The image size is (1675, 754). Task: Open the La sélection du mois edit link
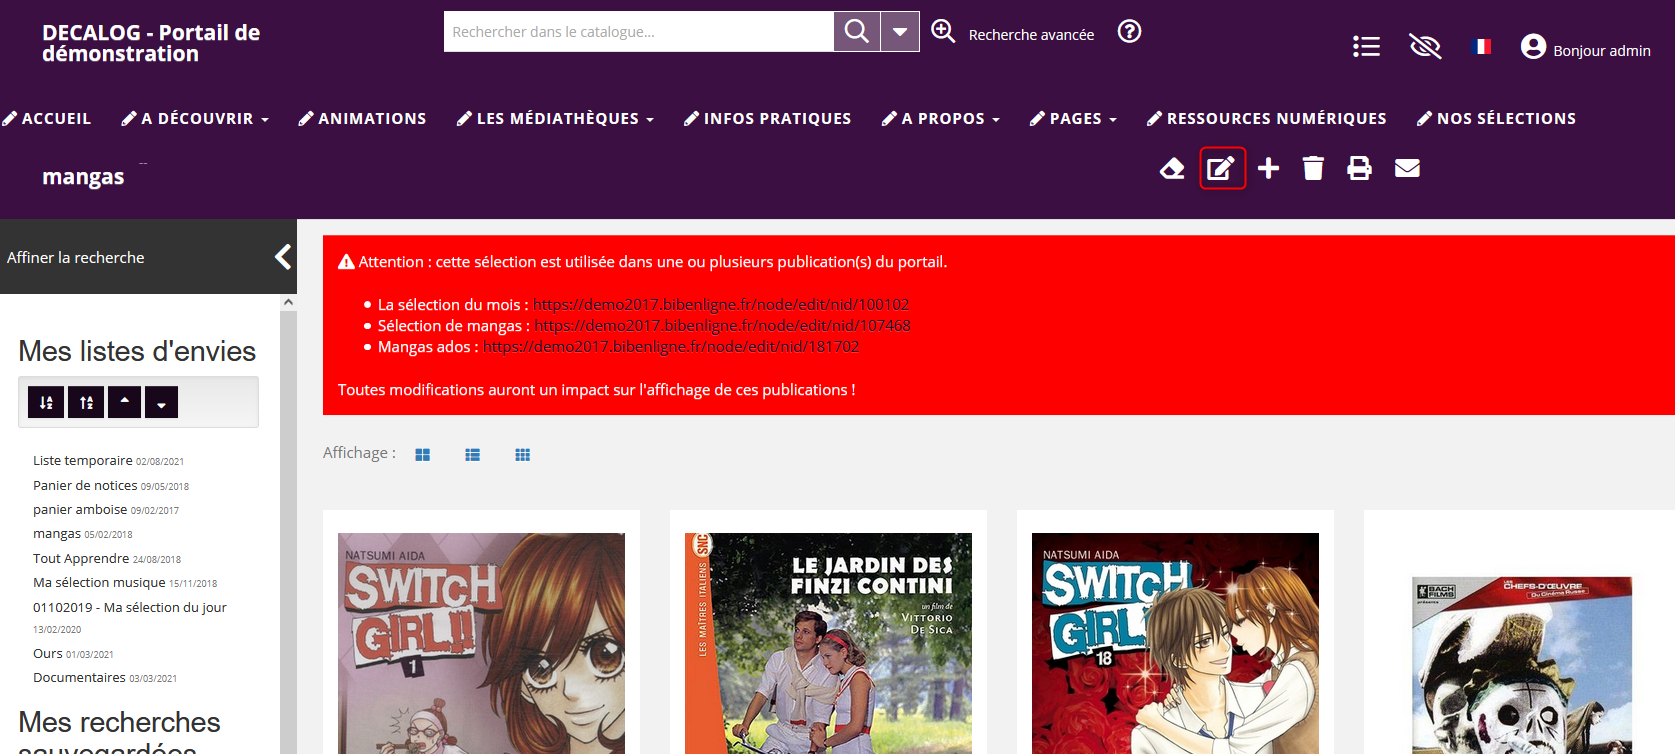721,304
